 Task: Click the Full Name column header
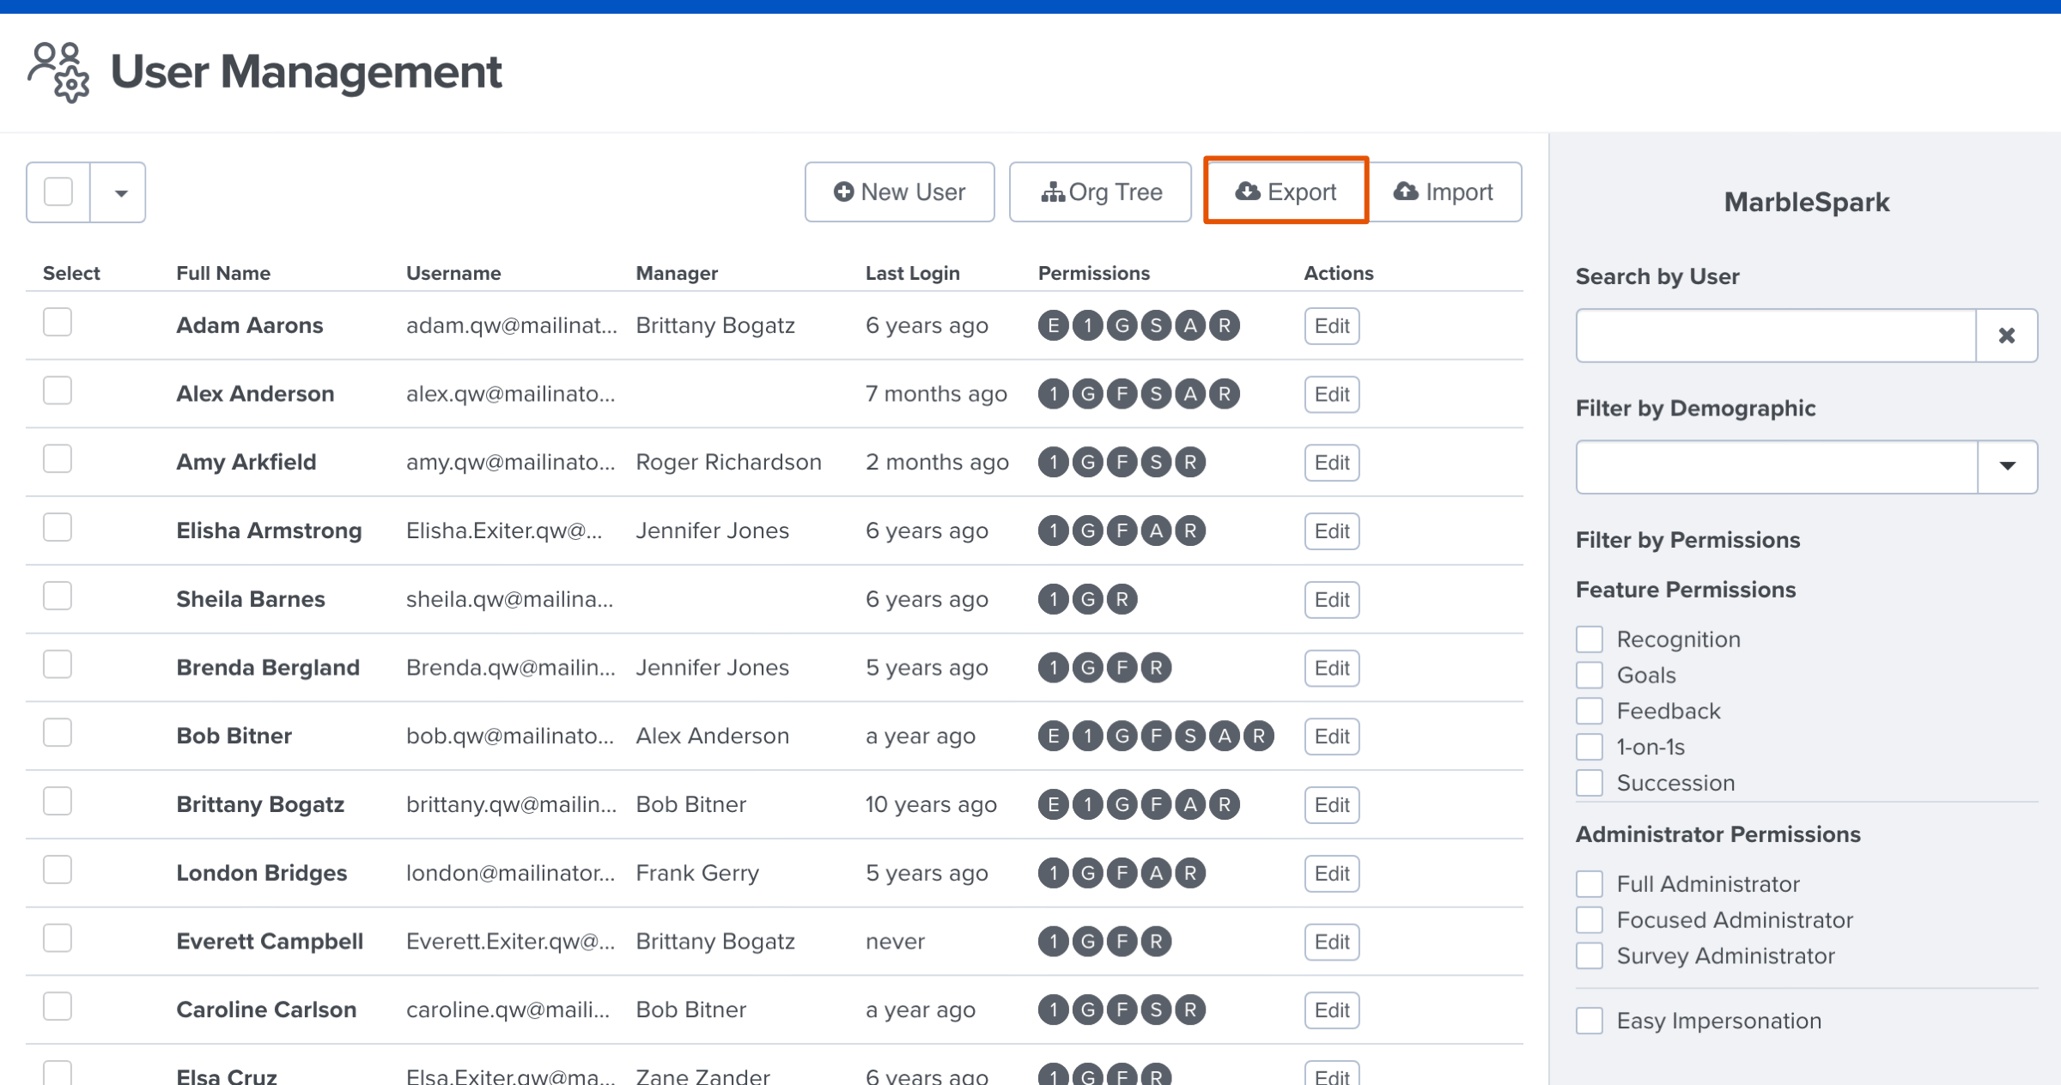click(x=224, y=272)
